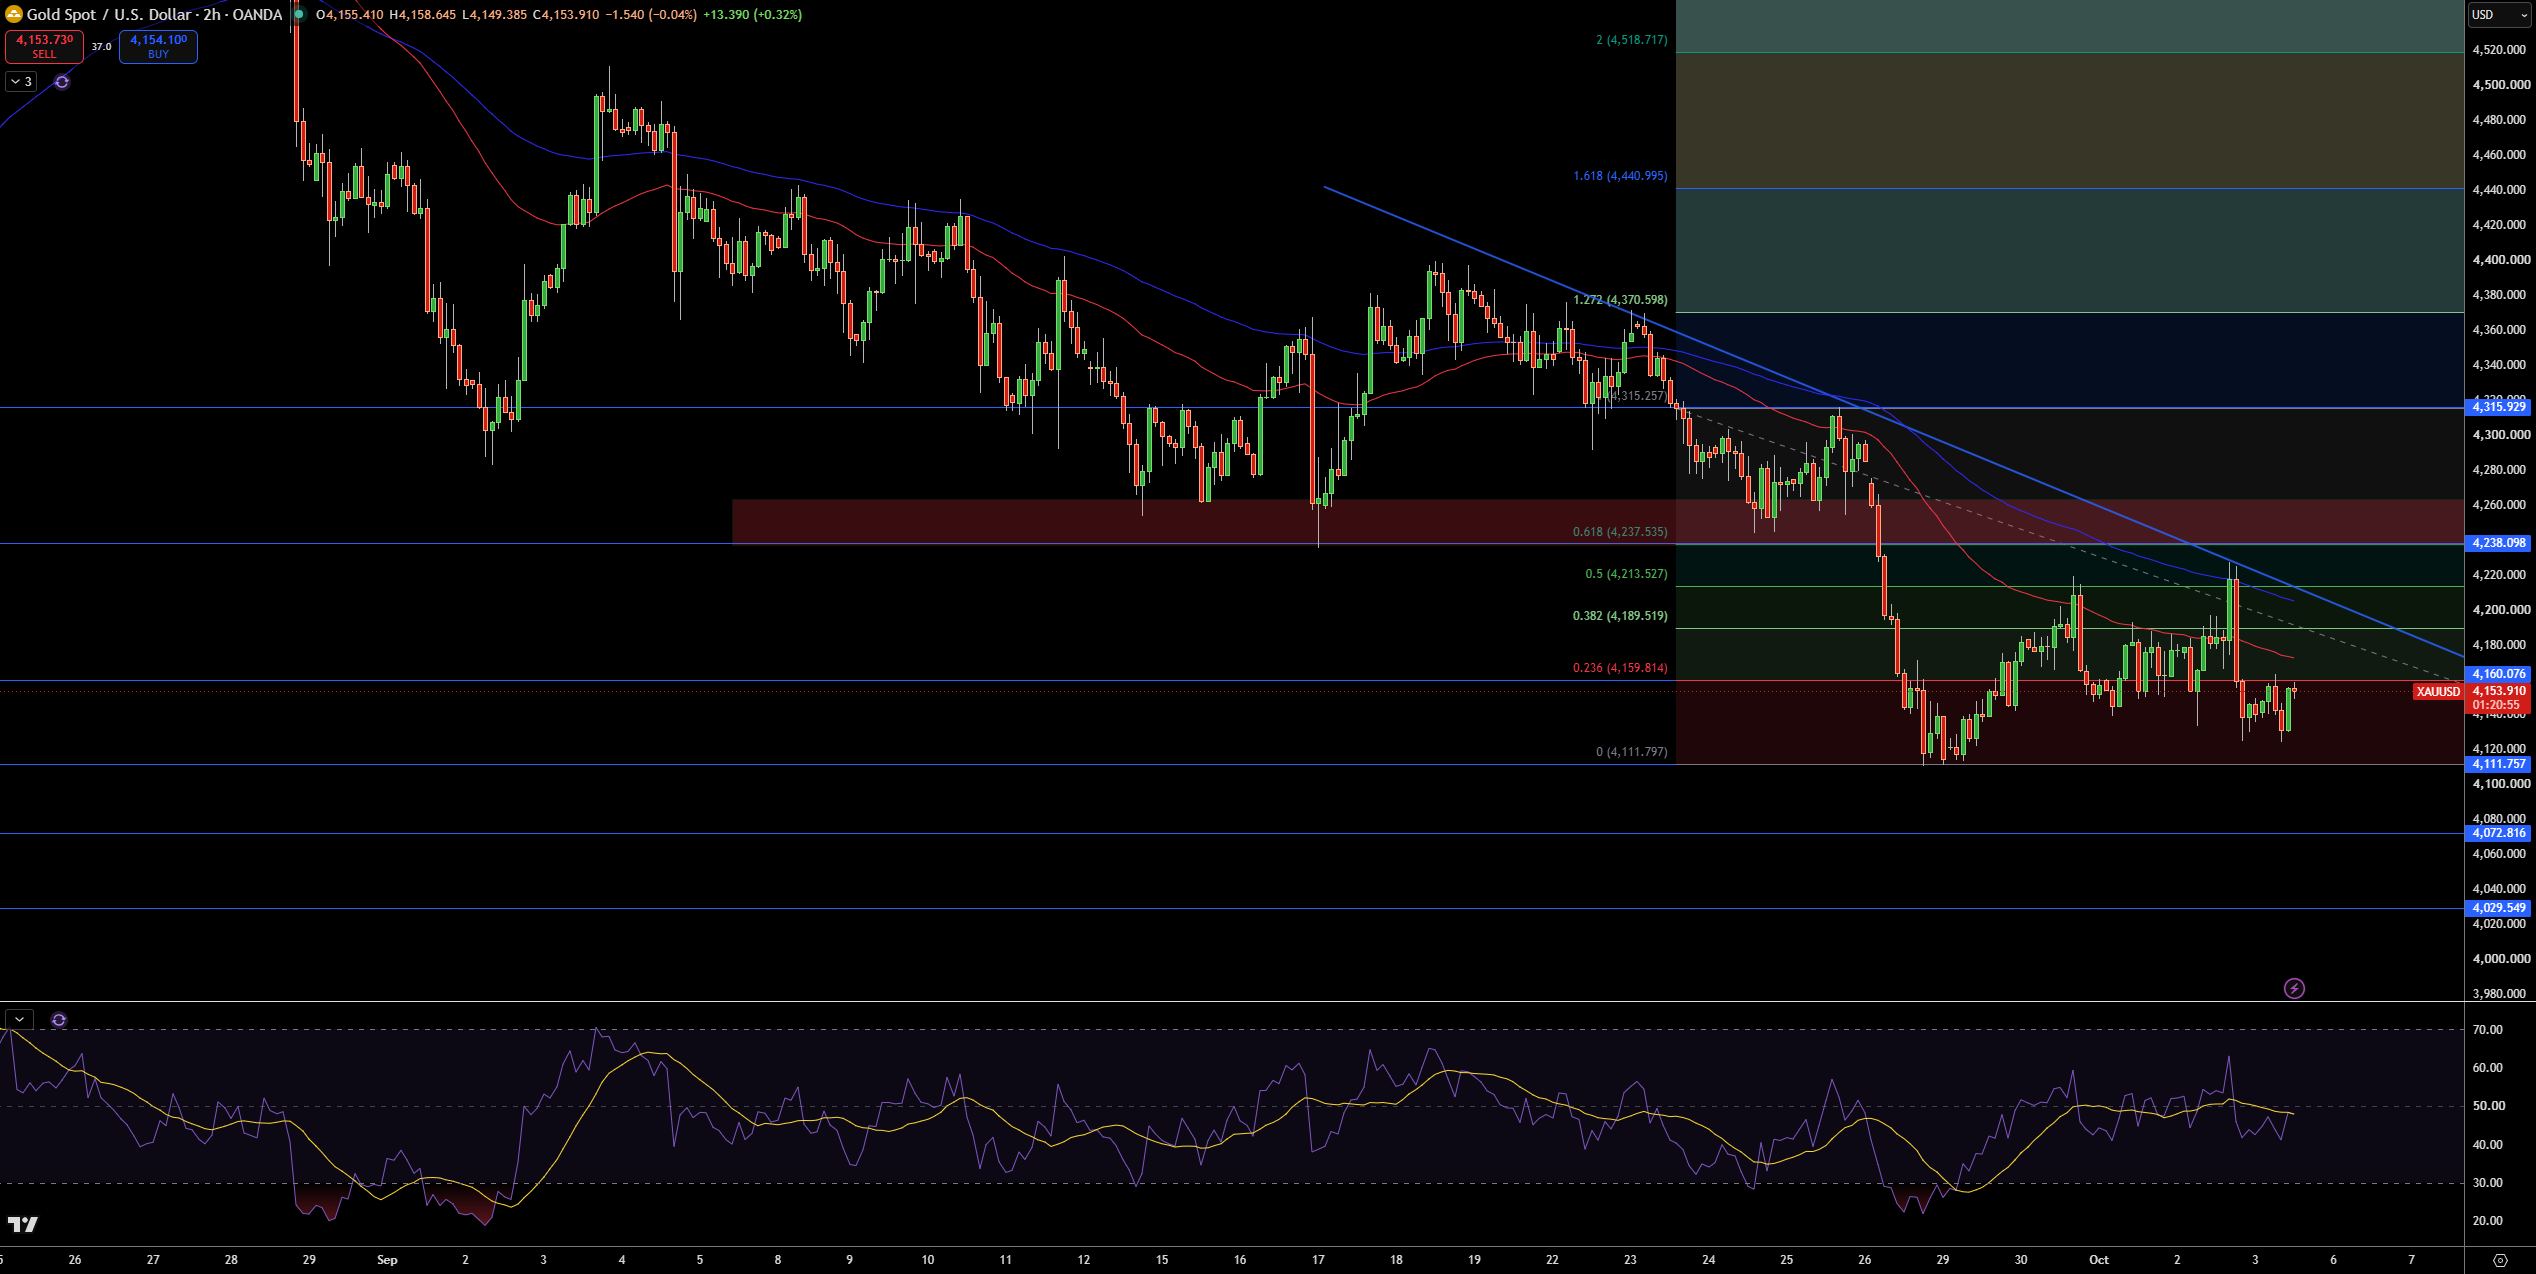
Task: Select the 4,238.098 price axis label
Action: (x=2499, y=543)
